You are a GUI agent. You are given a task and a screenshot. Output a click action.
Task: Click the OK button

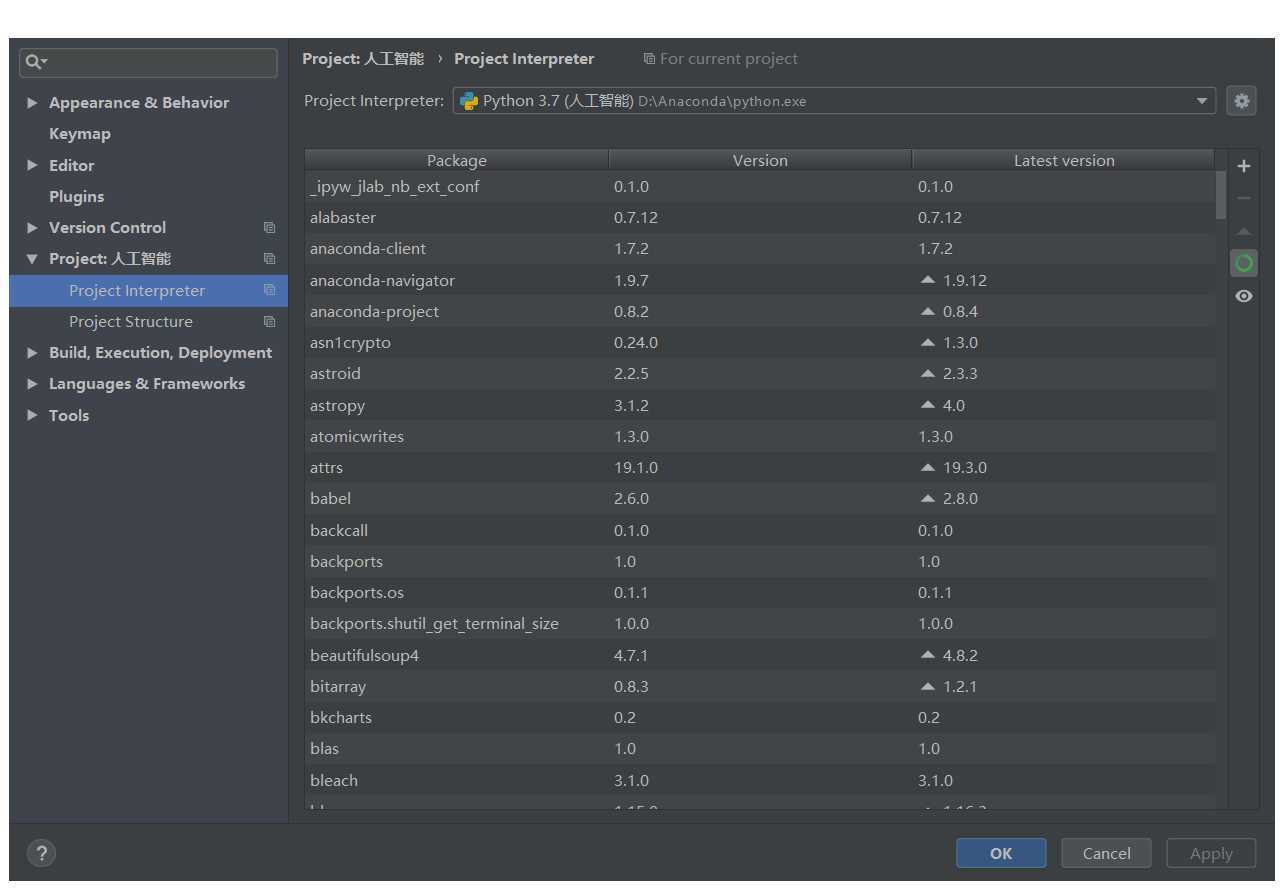tap(1001, 853)
